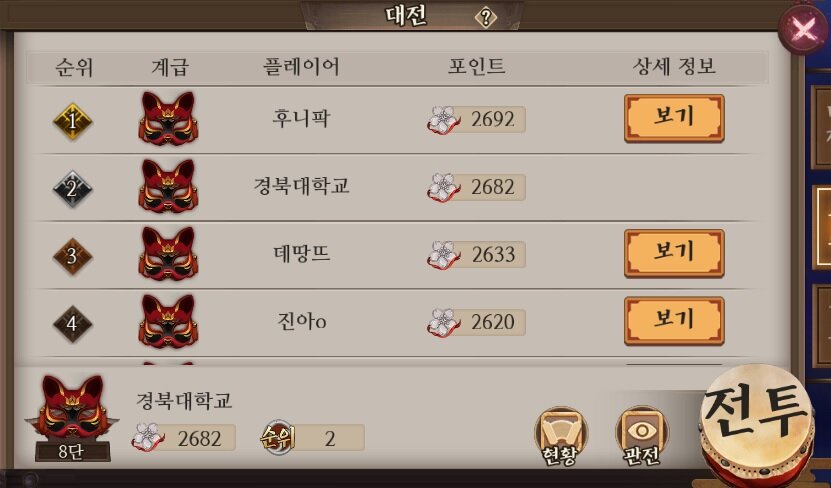Click 보기 button in 데땅뜨 row
Screen dimensions: 831x488
674,253
